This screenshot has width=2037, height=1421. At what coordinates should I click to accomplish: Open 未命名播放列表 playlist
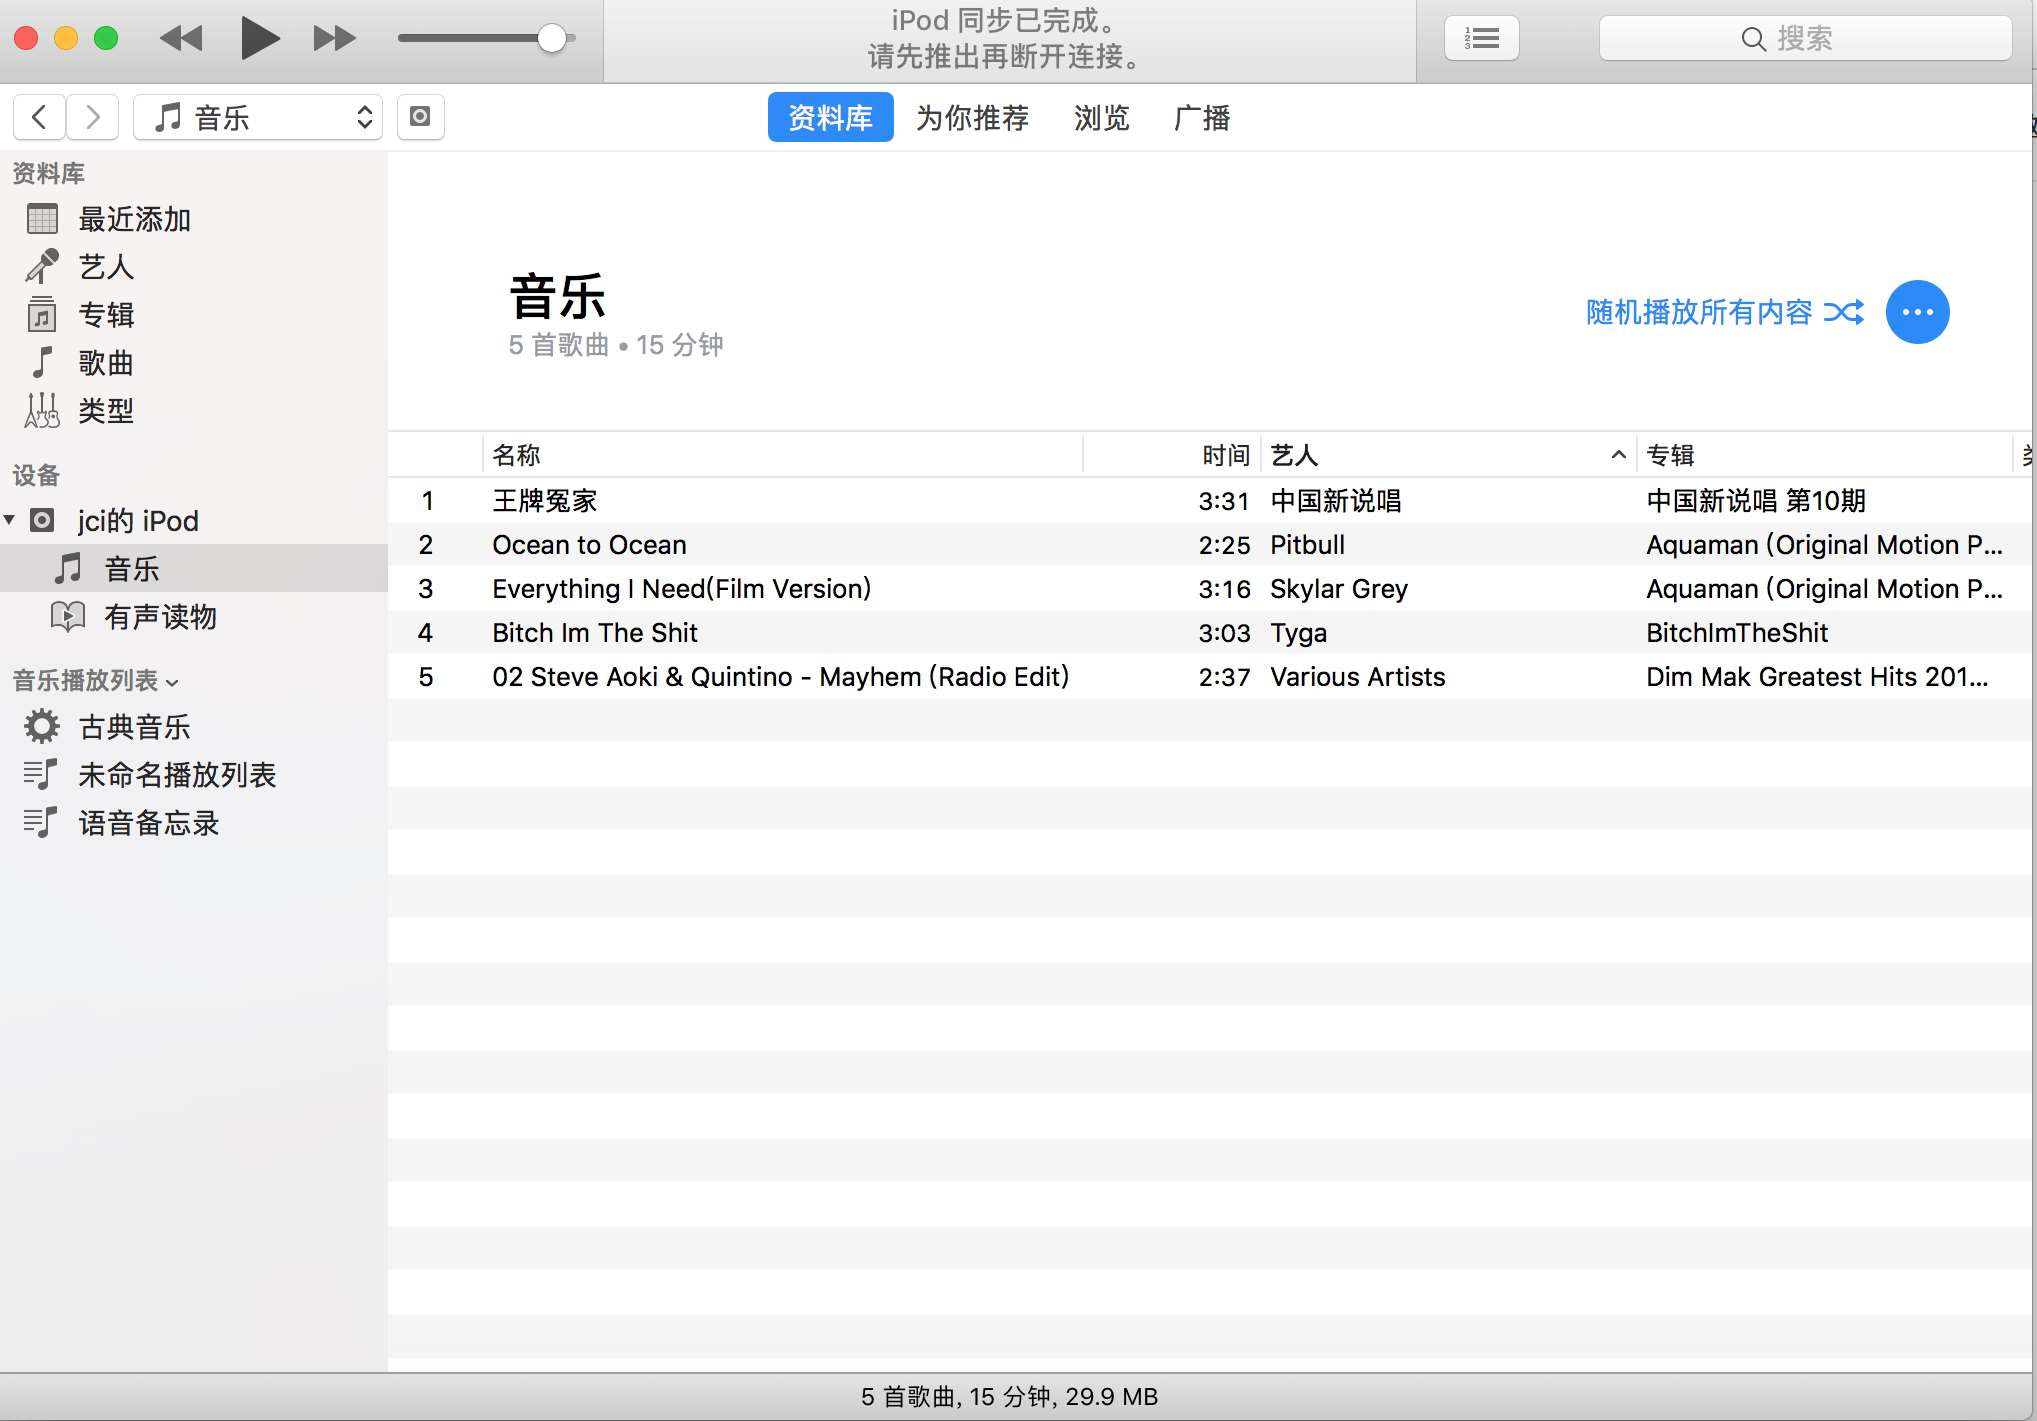(177, 775)
